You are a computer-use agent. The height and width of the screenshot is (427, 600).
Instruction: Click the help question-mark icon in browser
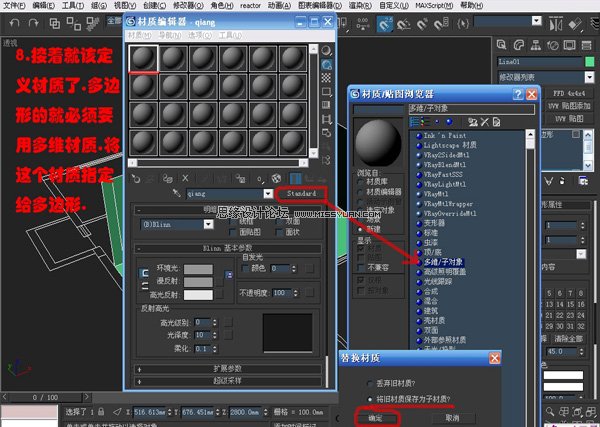(x=517, y=93)
